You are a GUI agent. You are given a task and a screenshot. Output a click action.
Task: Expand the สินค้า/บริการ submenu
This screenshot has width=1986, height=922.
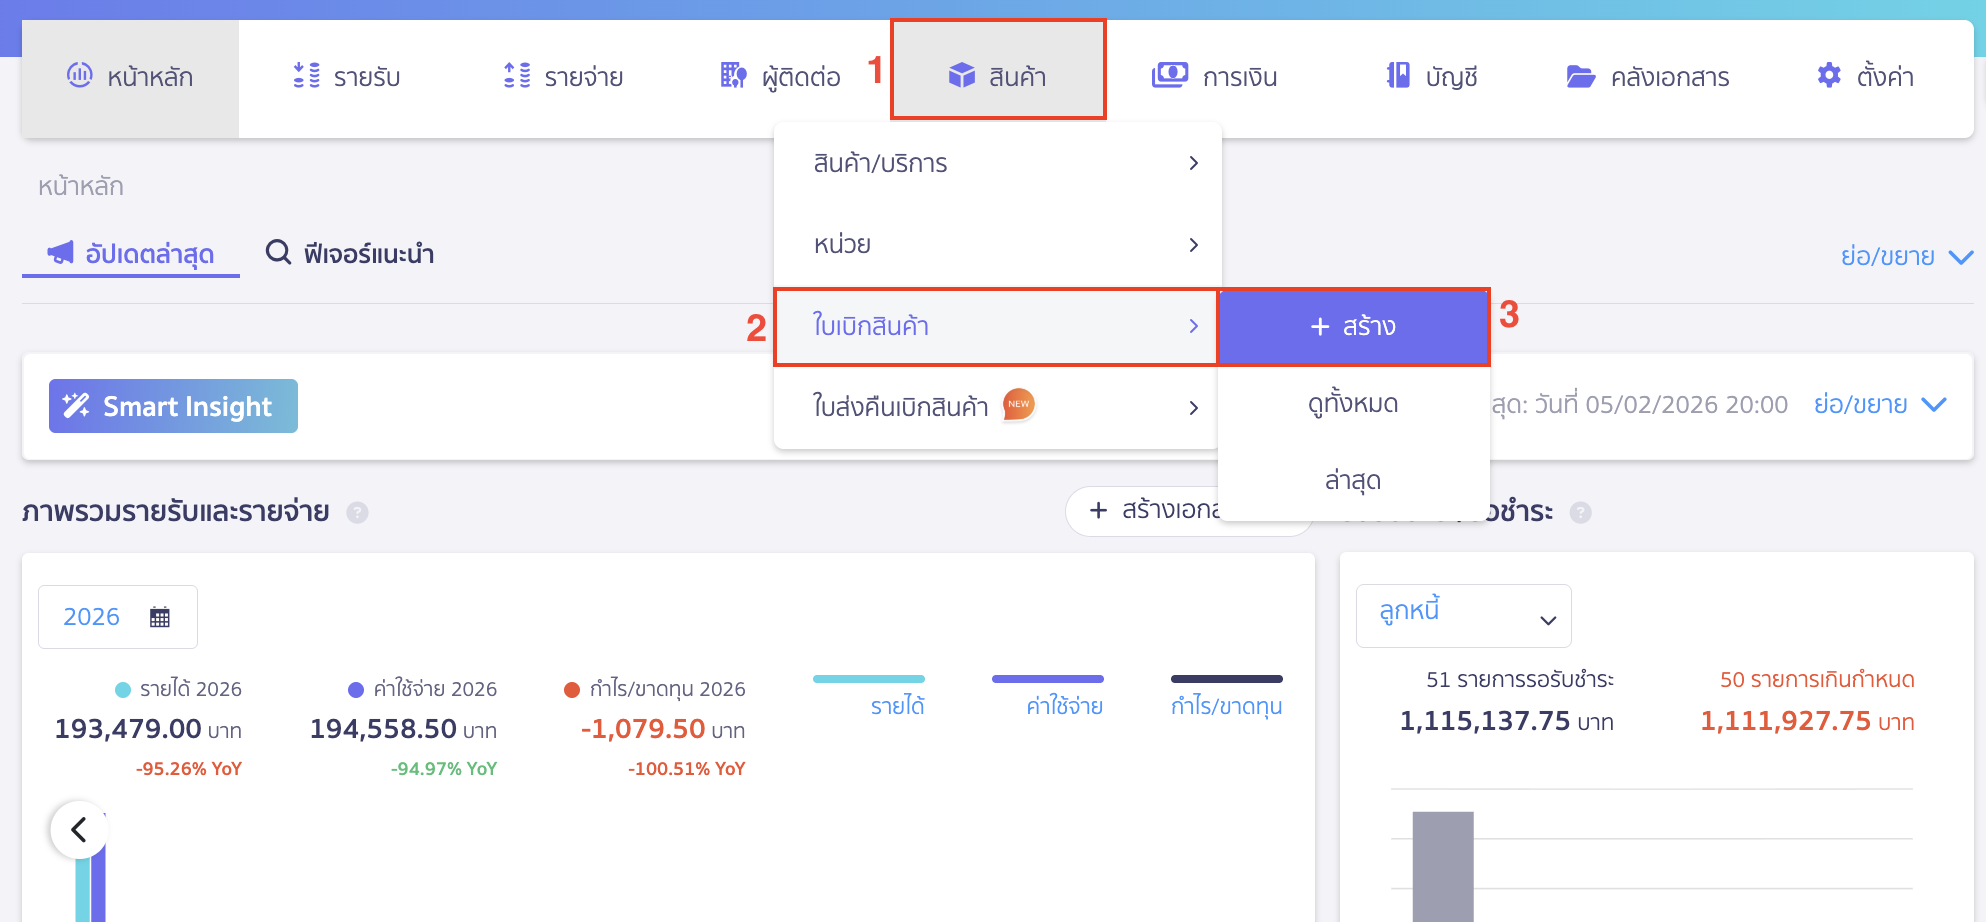click(997, 163)
